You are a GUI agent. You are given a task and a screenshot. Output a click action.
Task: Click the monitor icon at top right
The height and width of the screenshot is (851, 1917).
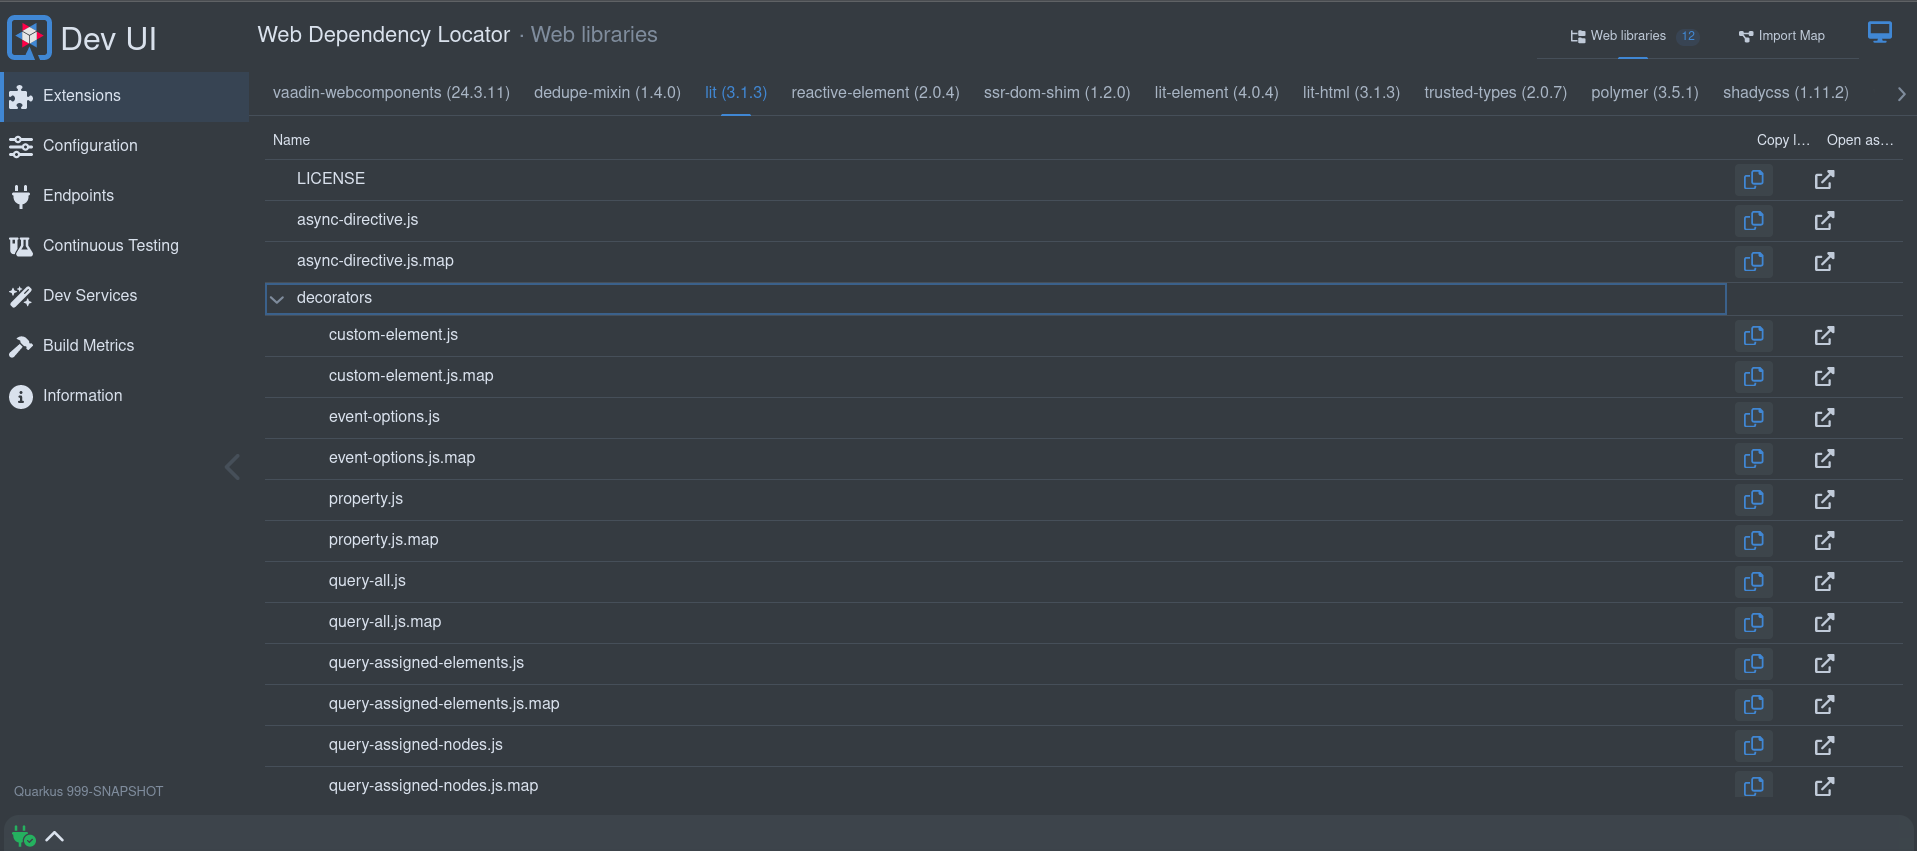[1880, 33]
